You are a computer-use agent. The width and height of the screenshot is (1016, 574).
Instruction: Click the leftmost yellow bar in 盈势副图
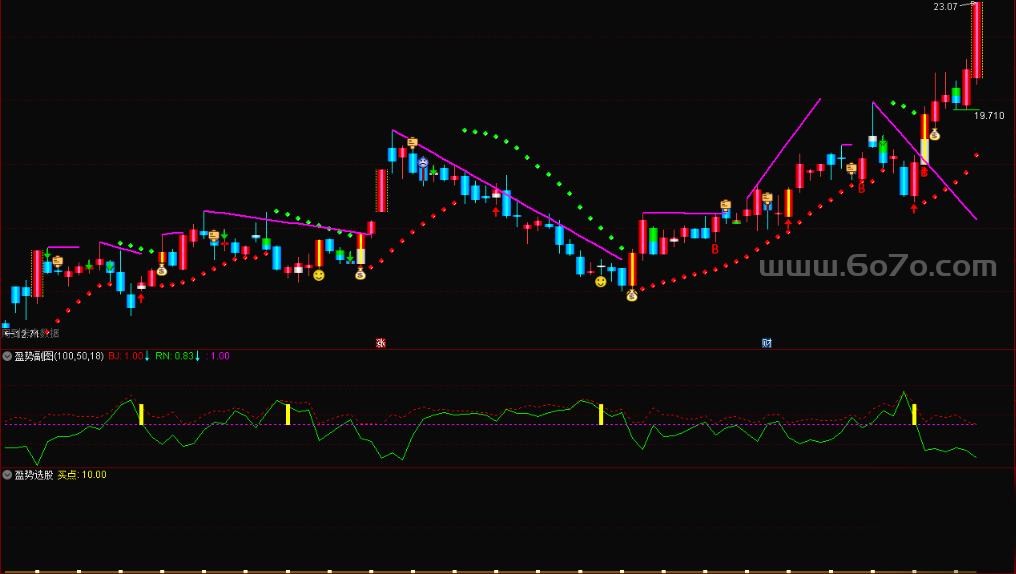tap(141, 414)
